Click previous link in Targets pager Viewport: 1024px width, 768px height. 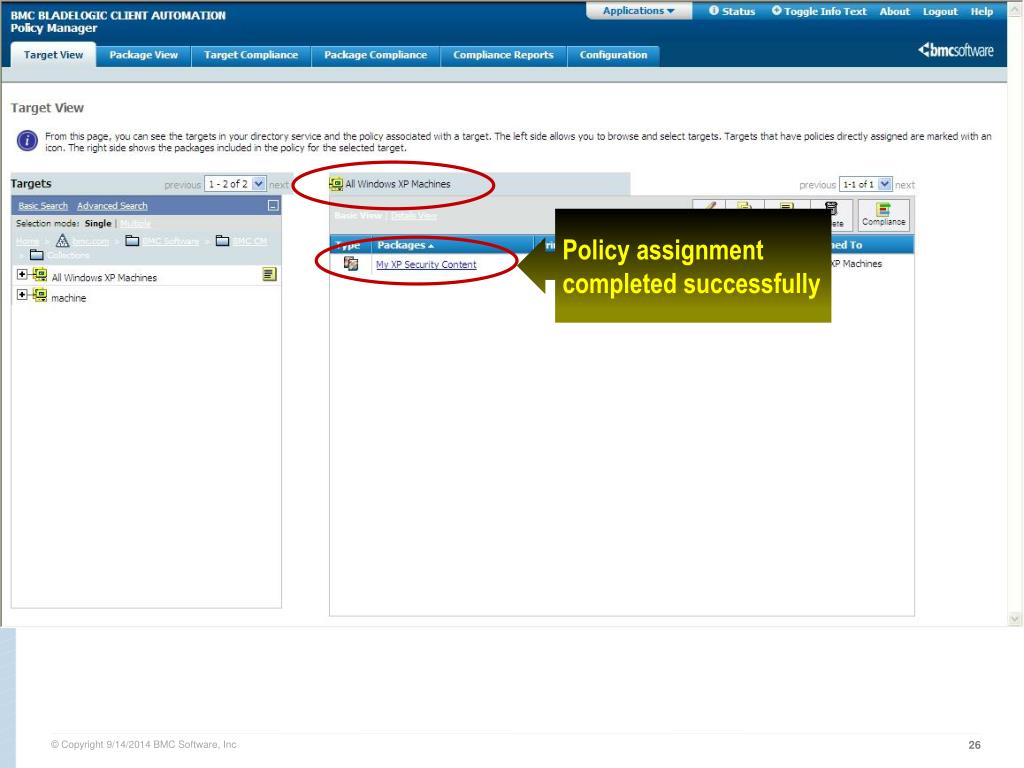tap(182, 185)
